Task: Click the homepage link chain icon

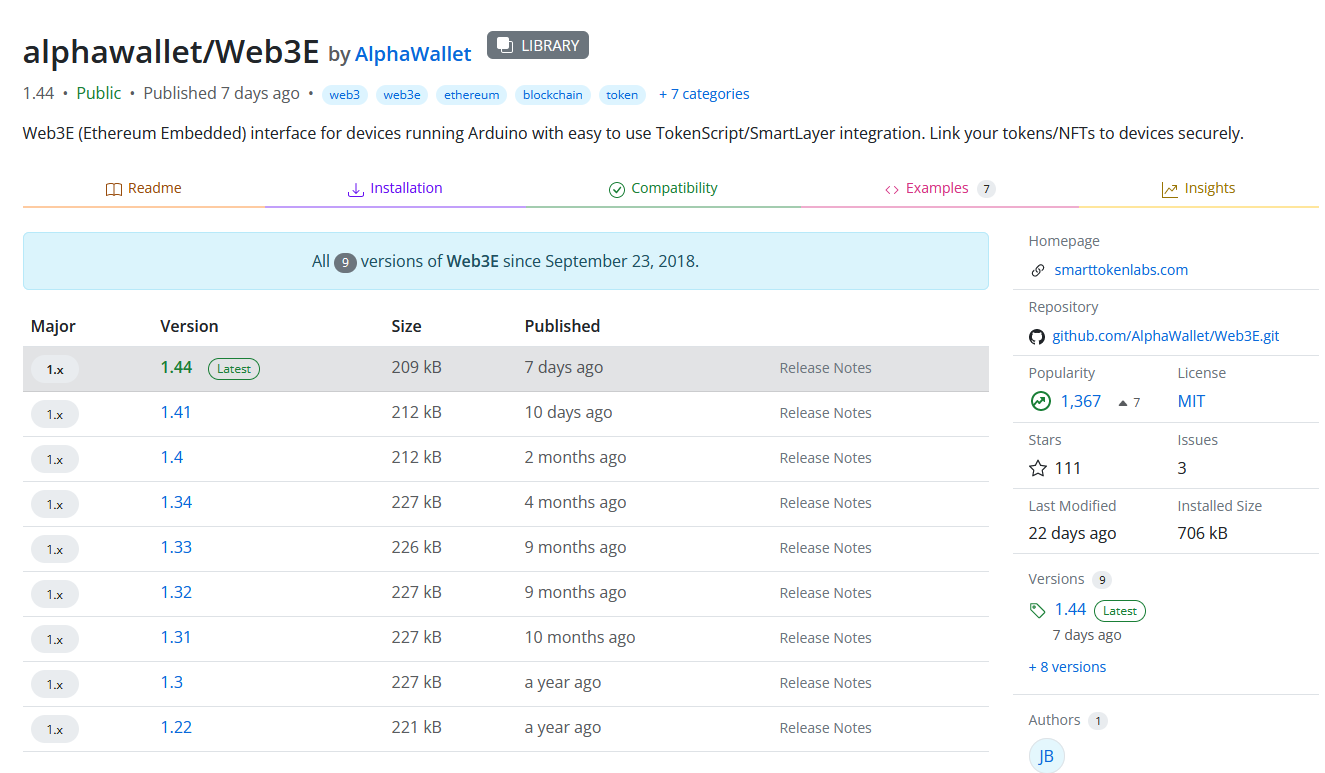Action: coord(1038,270)
